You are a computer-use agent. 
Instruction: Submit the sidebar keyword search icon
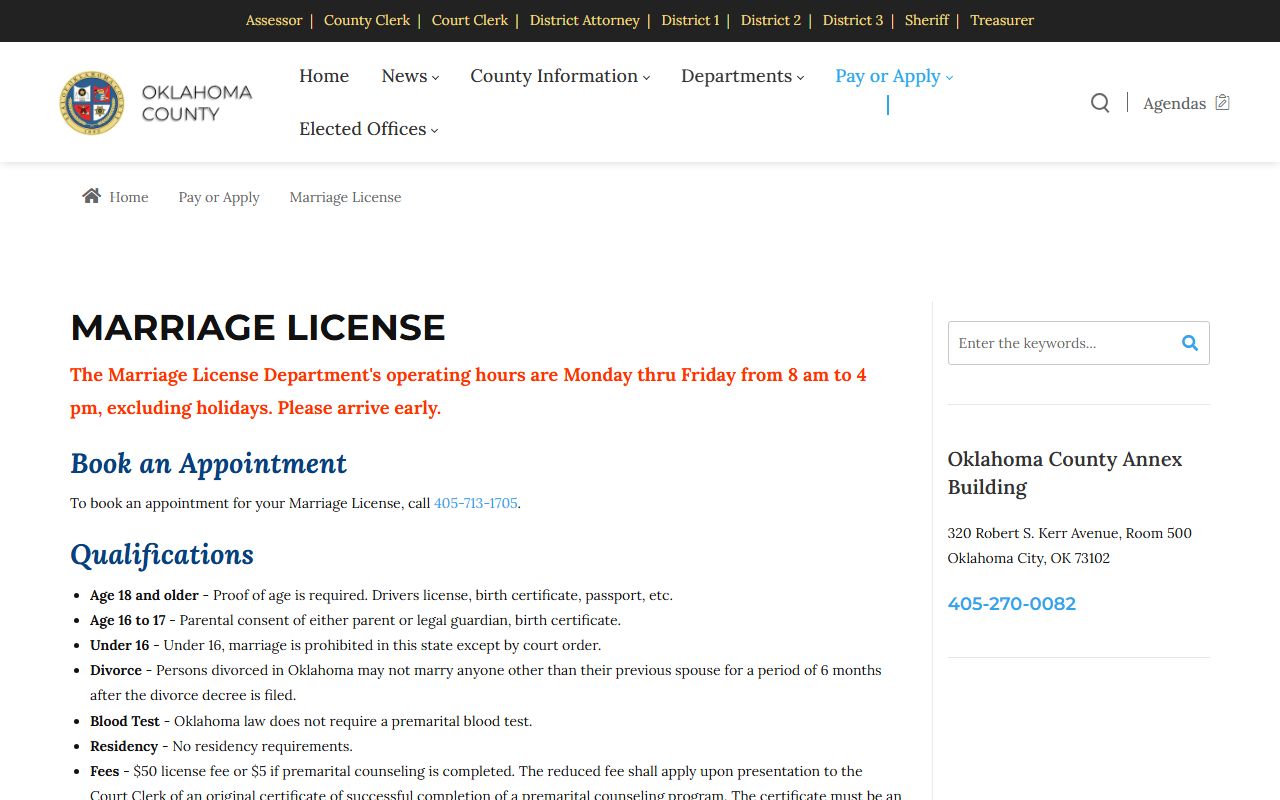pos(1190,343)
